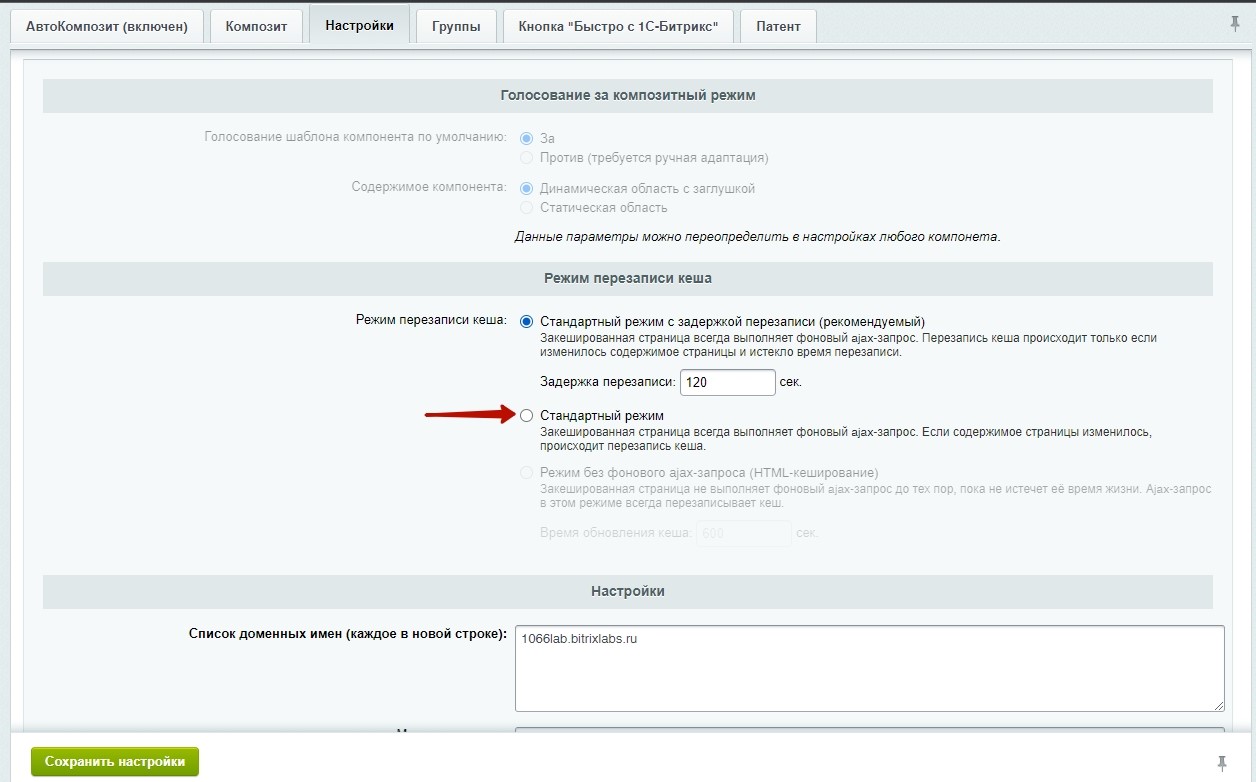Switch to the Патент tab
This screenshot has width=1256, height=782.
(x=778, y=27)
